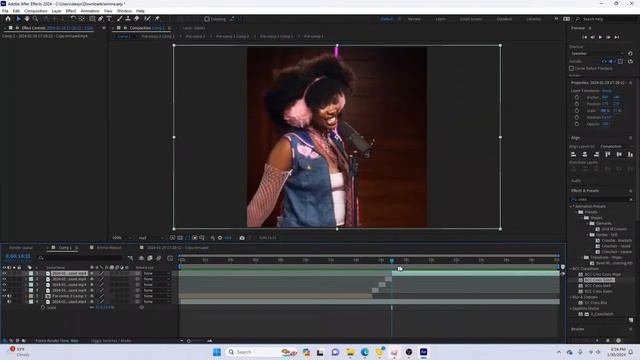Click the Default workspace button
Image resolution: width=640 pixels, height=360 pixels.
[x=387, y=19]
